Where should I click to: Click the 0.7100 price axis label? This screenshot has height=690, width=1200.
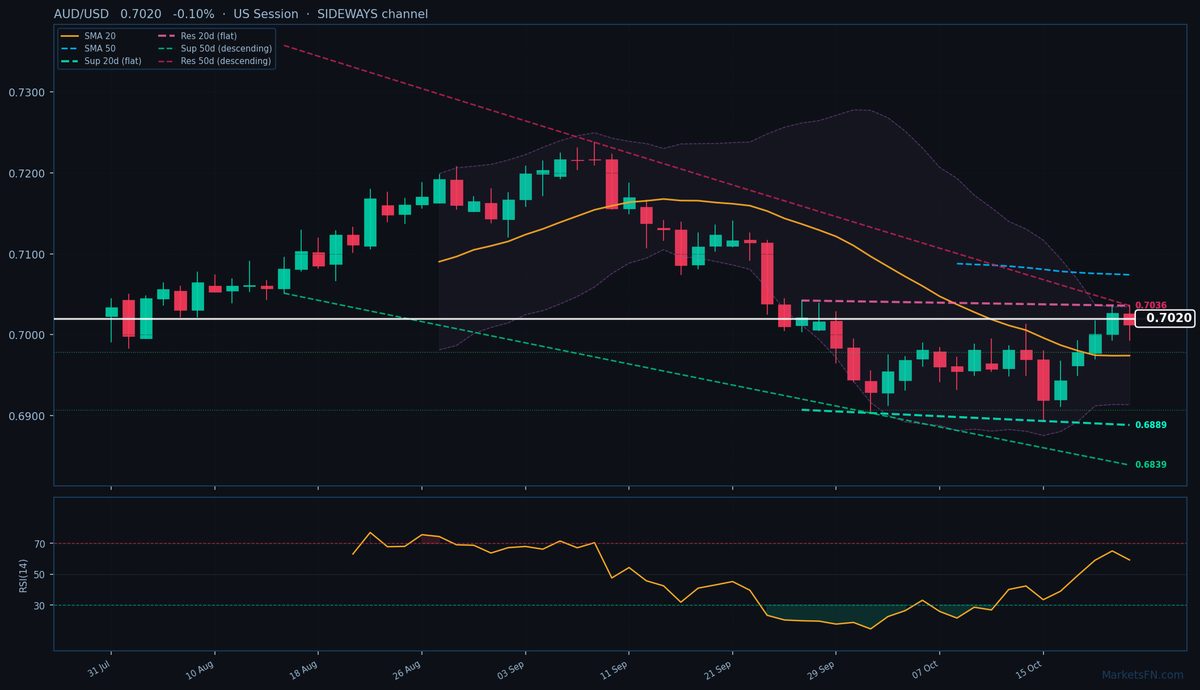point(26,254)
